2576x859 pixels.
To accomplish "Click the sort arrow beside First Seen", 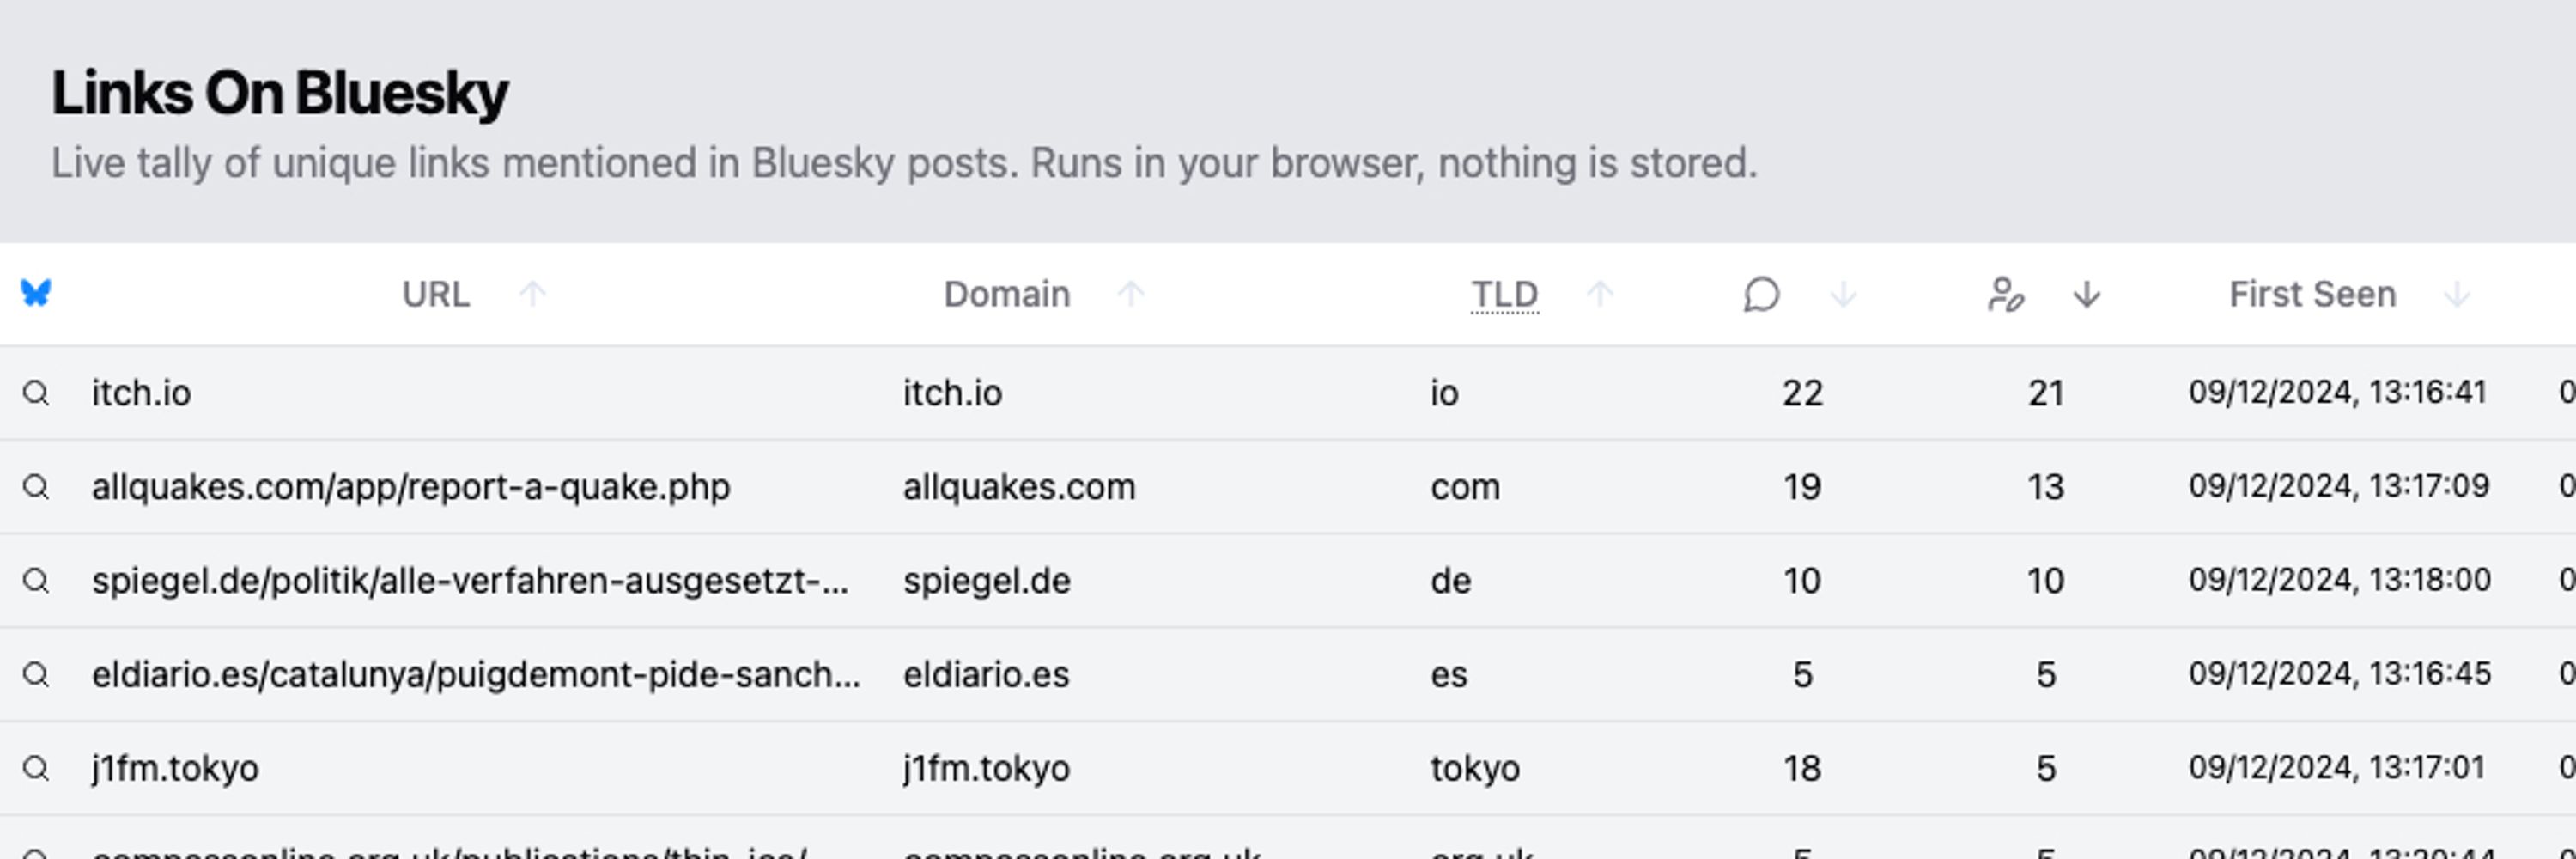I will pyautogui.click(x=2457, y=295).
